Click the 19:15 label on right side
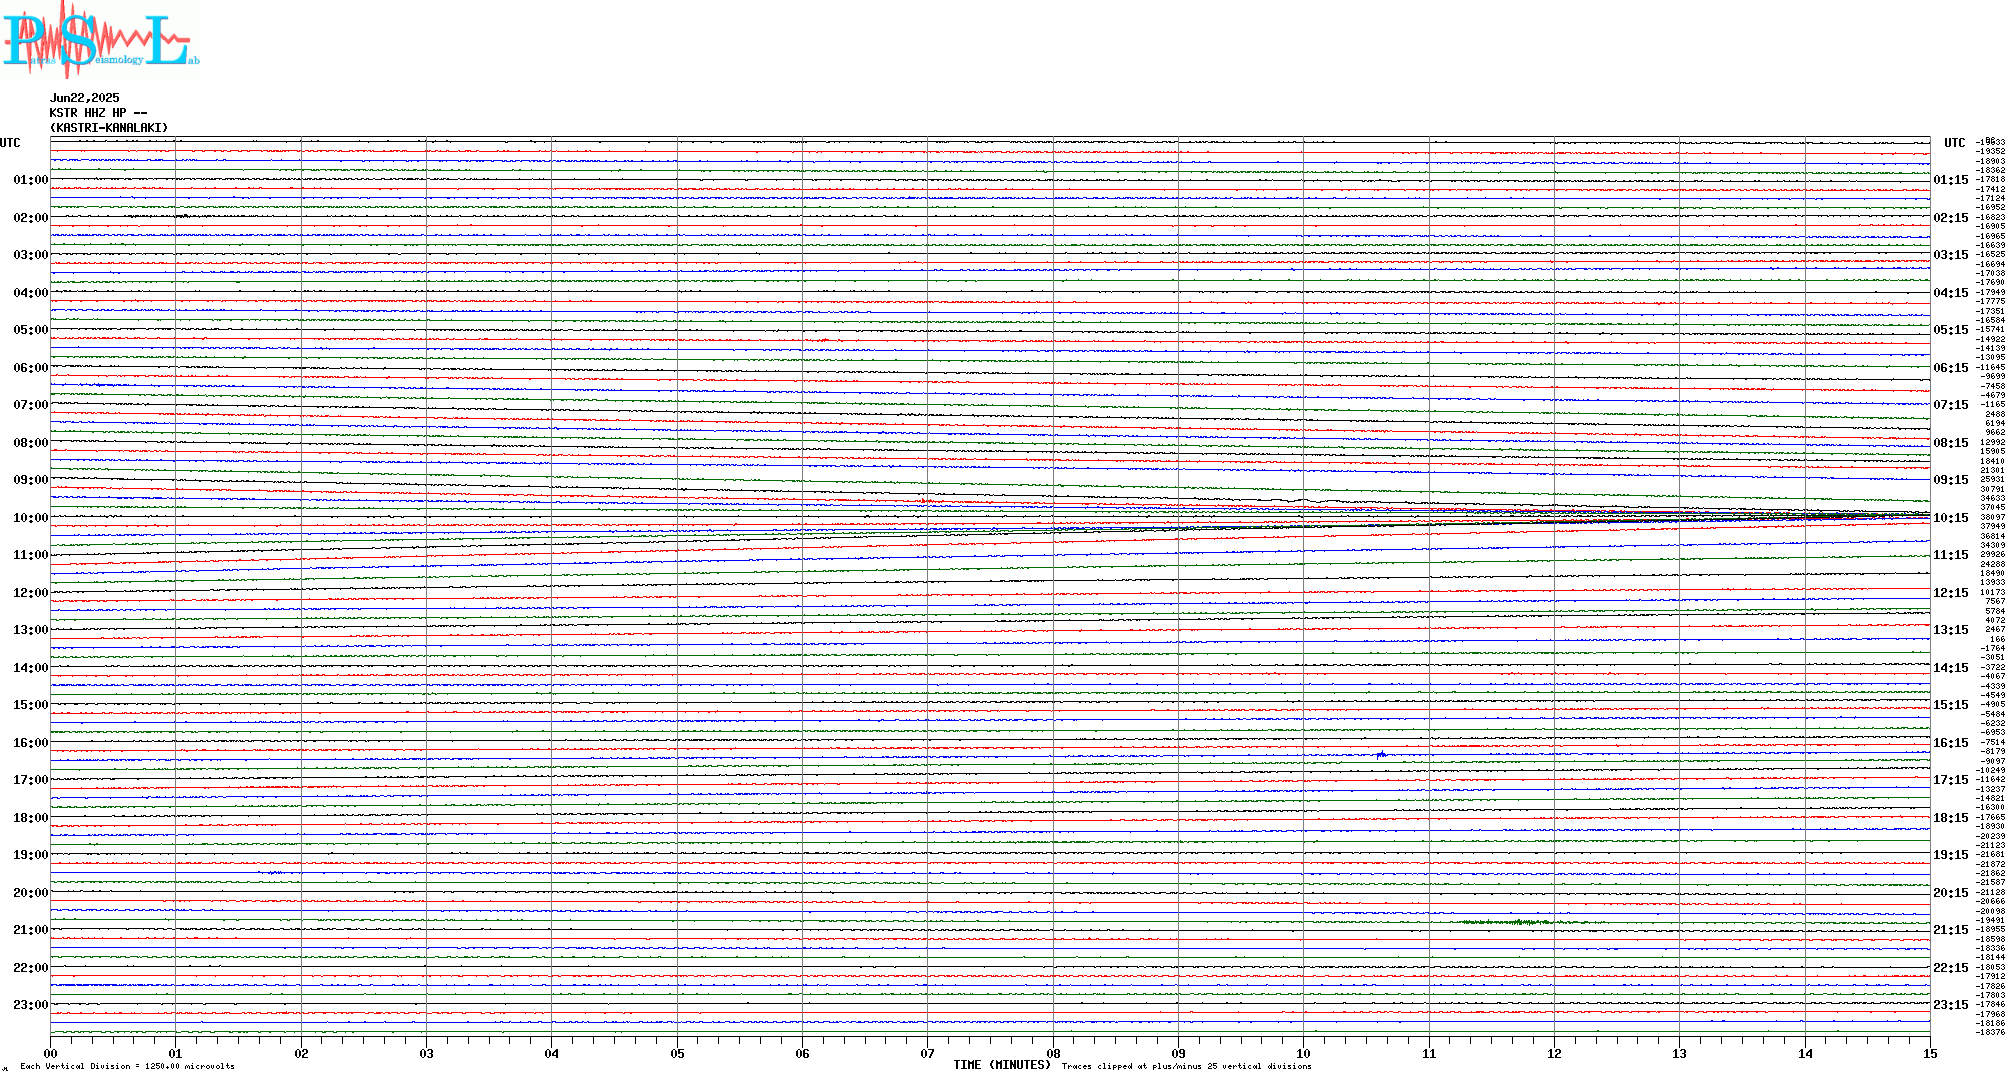Screen dimensions: 2010x1080 [x=1951, y=855]
